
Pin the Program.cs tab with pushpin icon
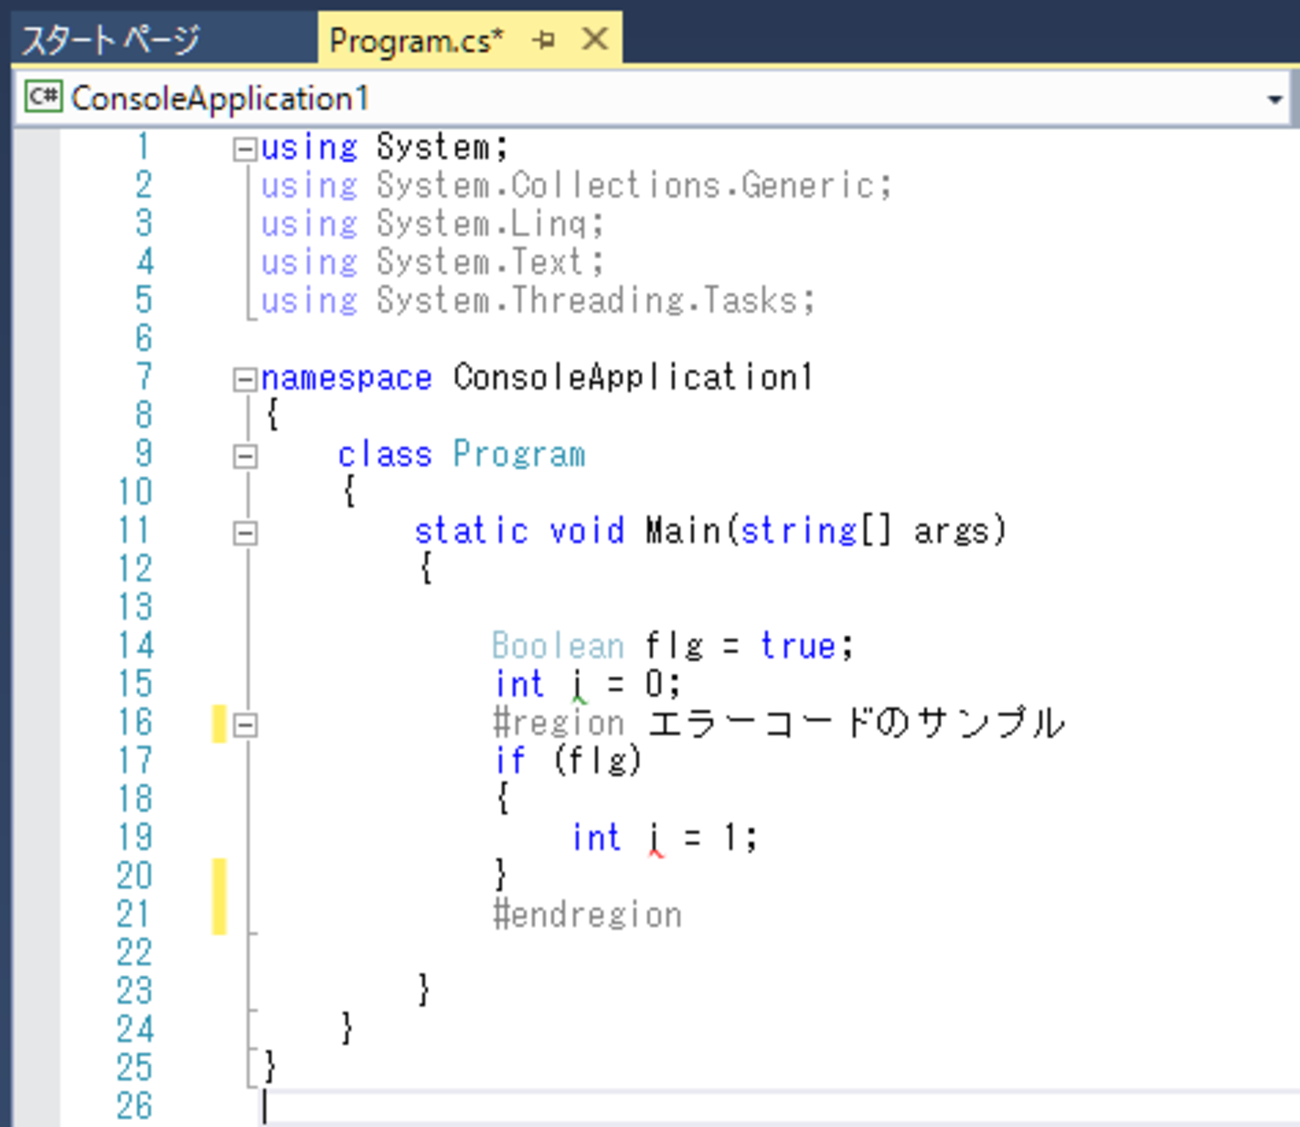[x=544, y=40]
